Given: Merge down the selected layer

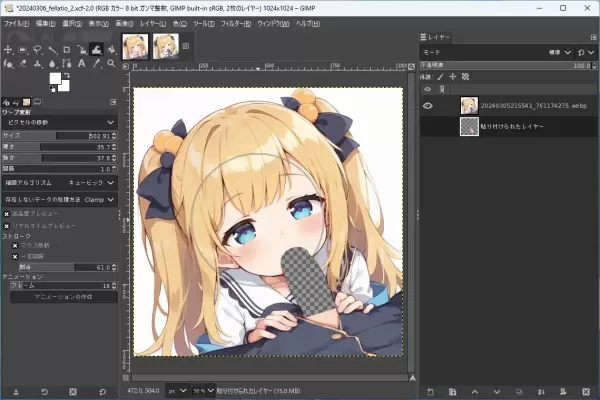Looking at the screenshot, I should 541,392.
